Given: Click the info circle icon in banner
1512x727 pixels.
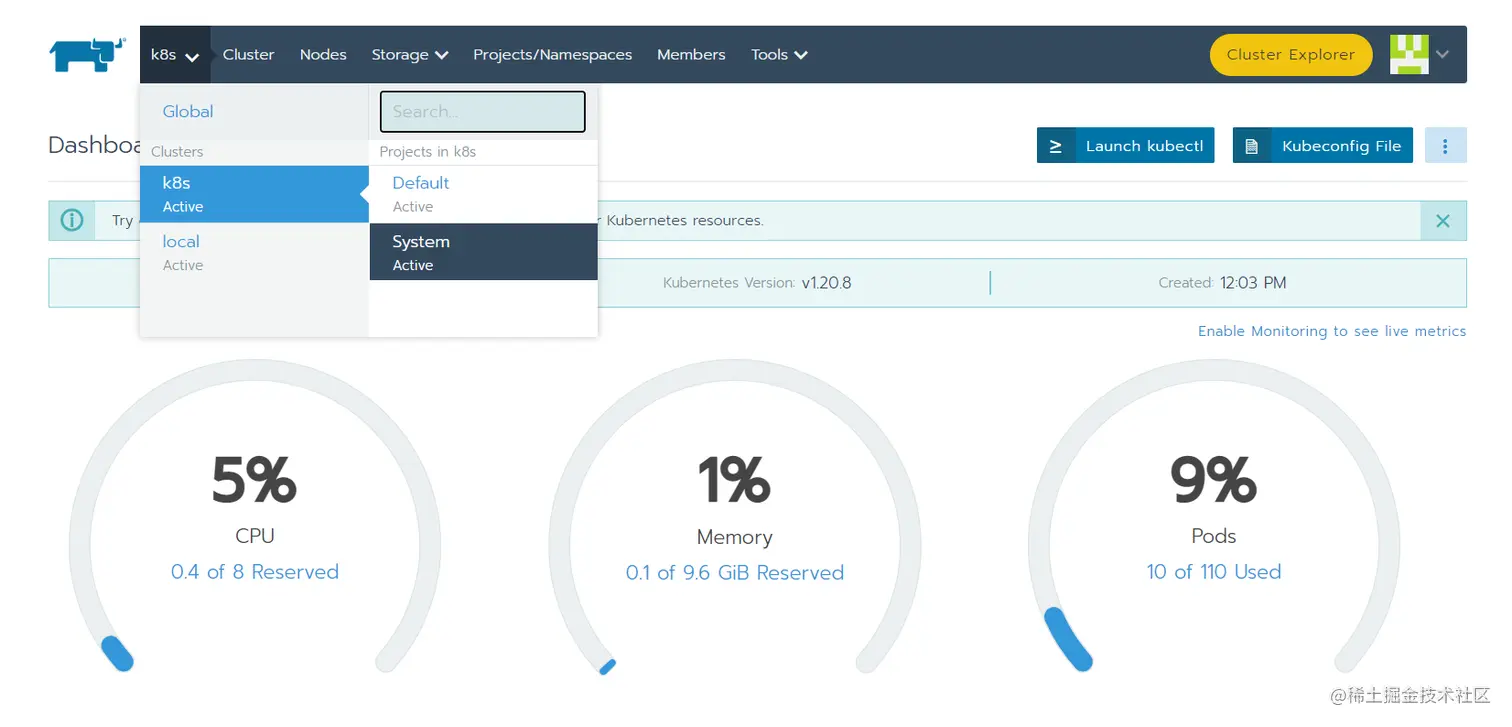Looking at the screenshot, I should click(x=72, y=221).
